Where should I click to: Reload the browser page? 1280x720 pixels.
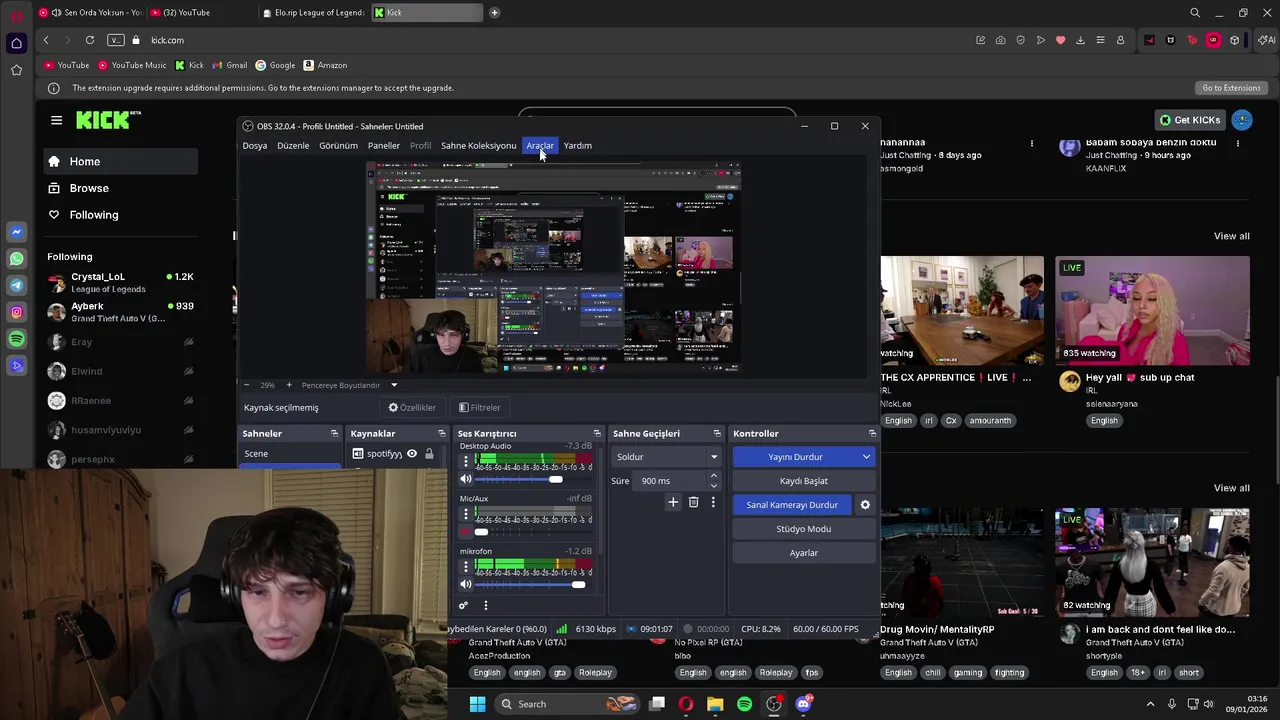tap(90, 40)
